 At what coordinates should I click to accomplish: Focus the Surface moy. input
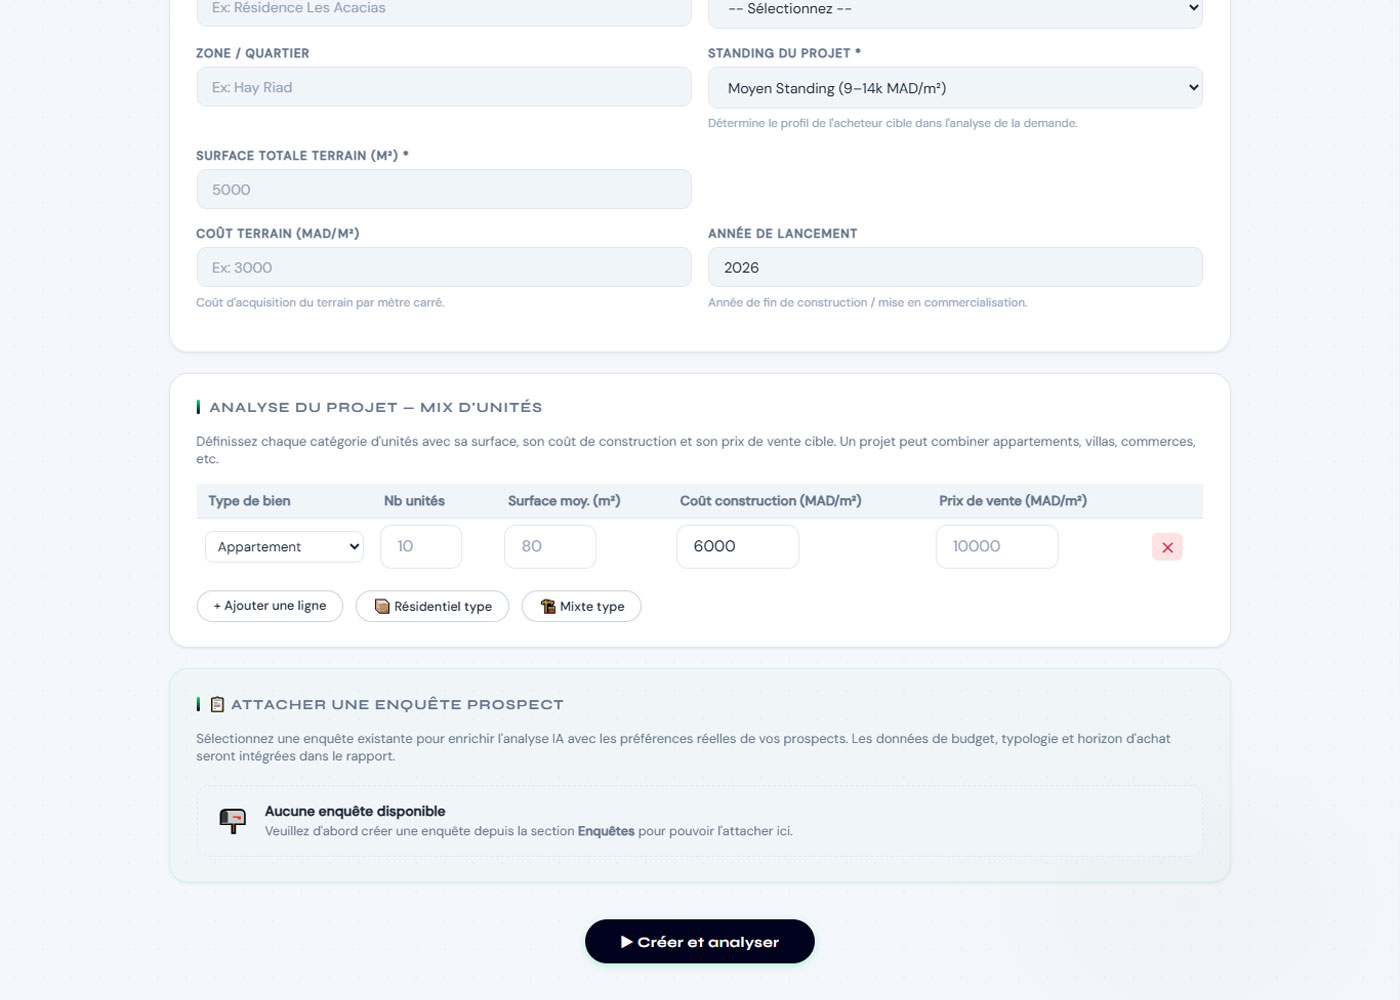550,547
